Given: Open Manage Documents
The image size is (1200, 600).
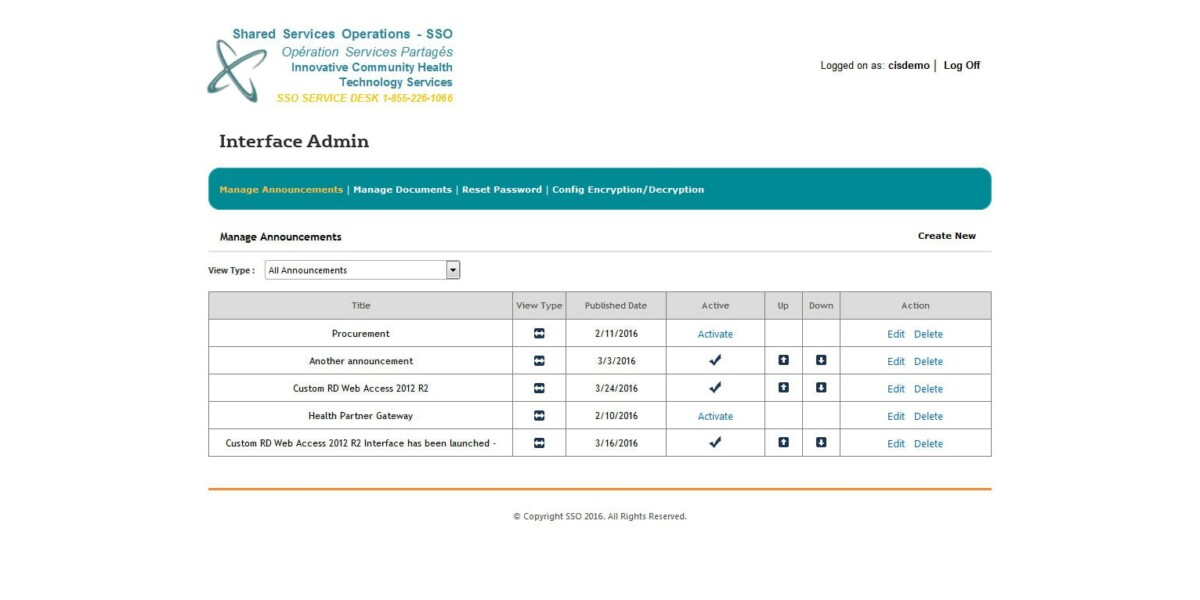Looking at the screenshot, I should click(403, 188).
